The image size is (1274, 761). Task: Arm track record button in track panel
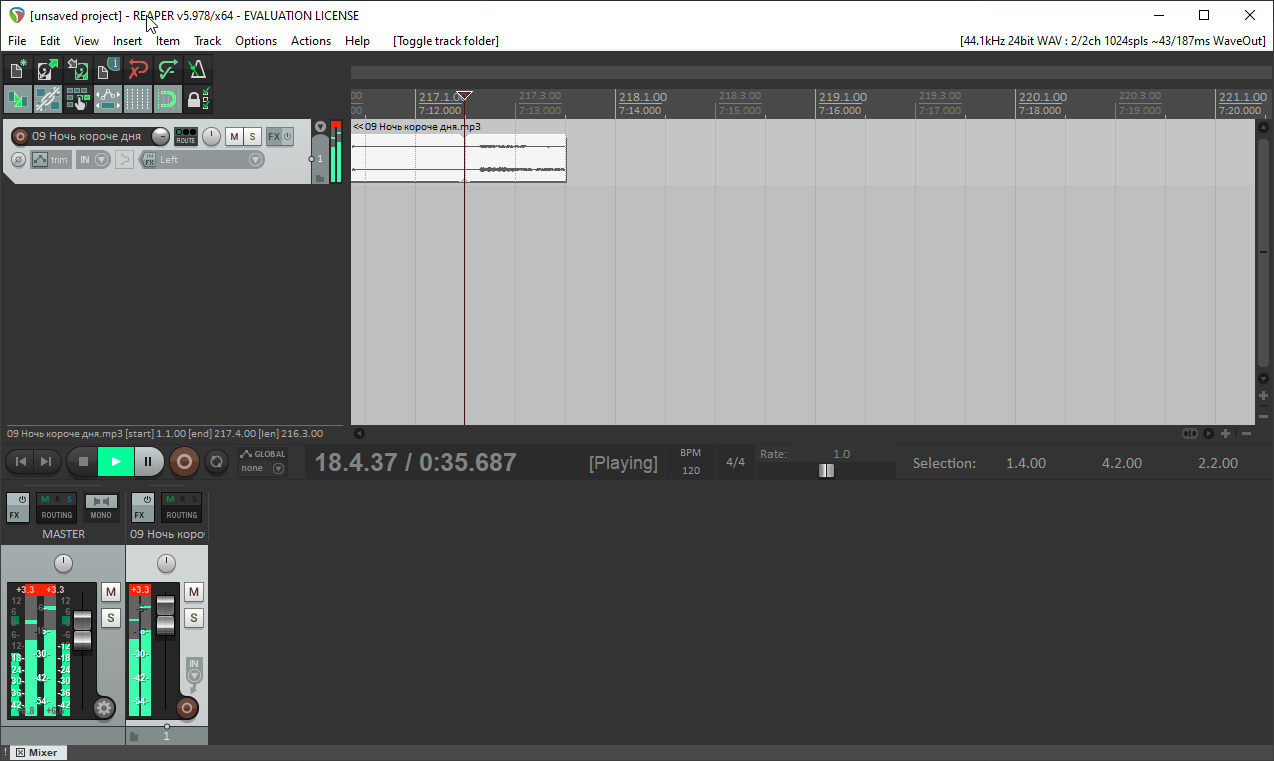pyautogui.click(x=19, y=137)
